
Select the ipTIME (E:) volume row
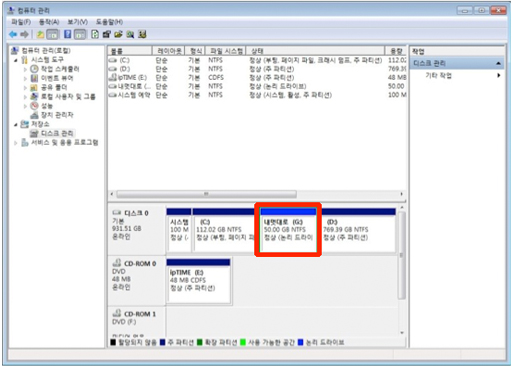click(257, 78)
